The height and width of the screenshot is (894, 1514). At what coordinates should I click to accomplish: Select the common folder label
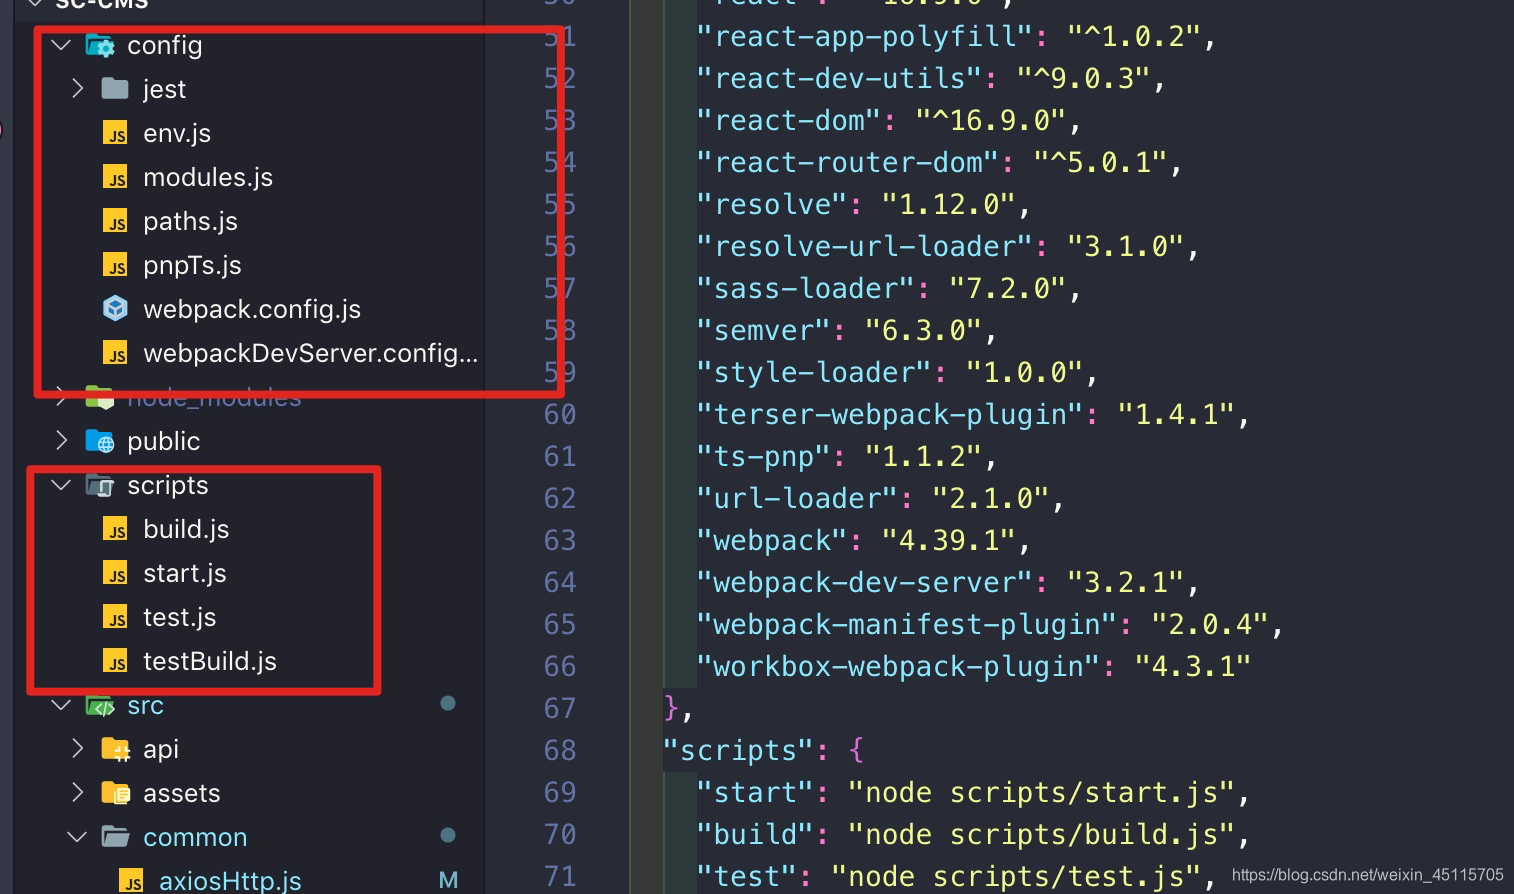195,838
